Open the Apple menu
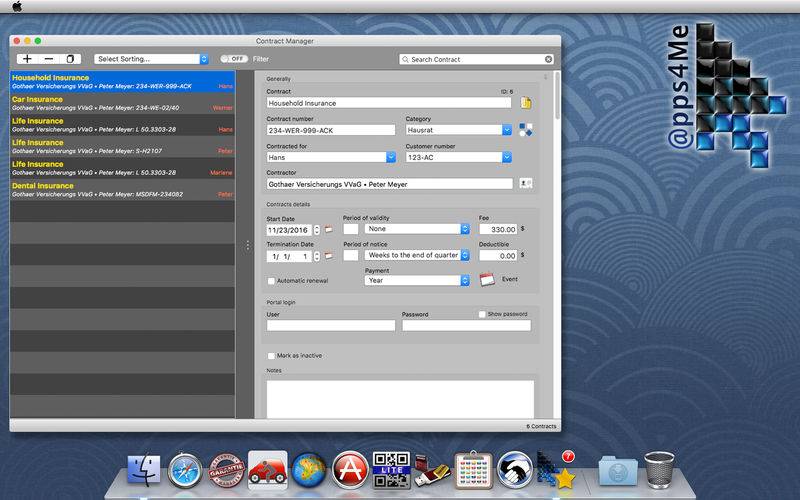The height and width of the screenshot is (500, 800). [17, 6]
